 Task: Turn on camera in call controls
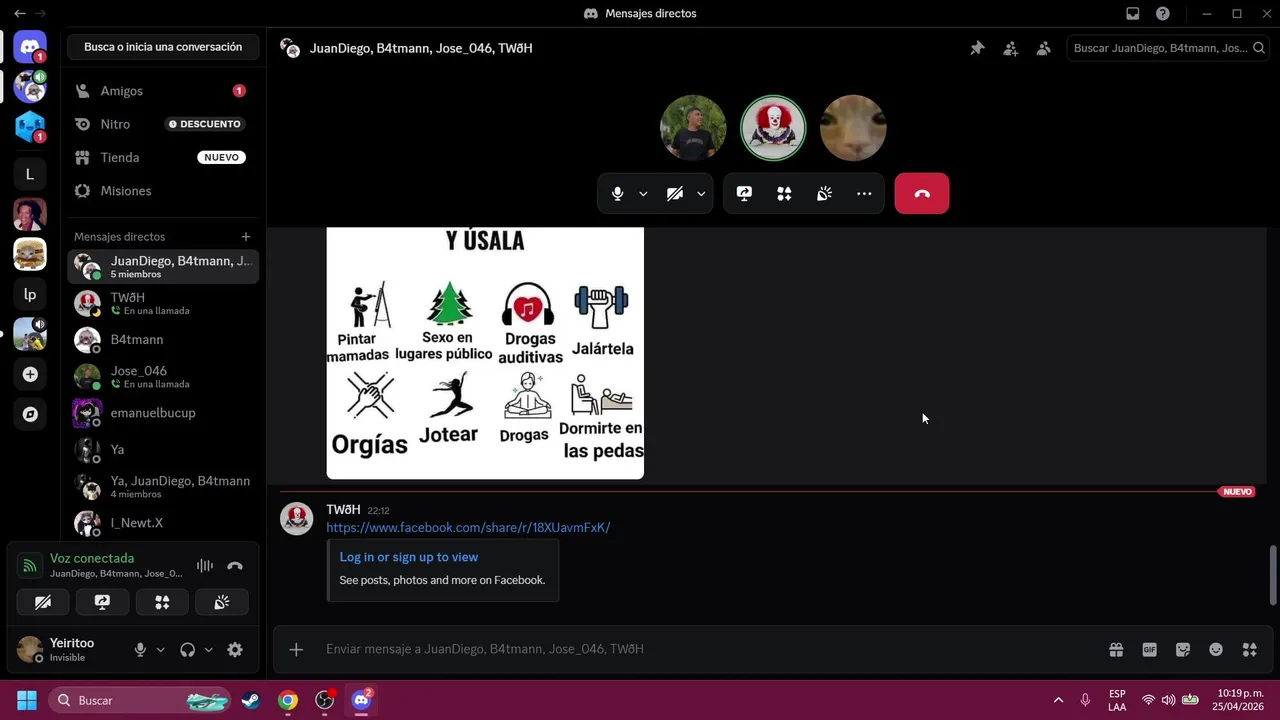point(675,194)
